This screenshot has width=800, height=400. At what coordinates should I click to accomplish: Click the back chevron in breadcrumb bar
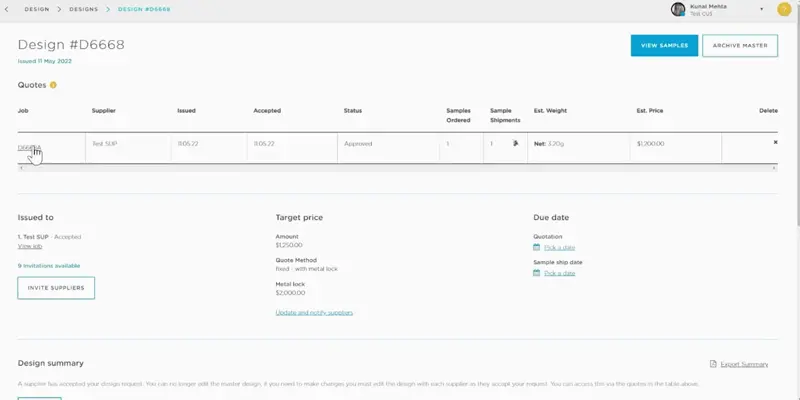click(x=7, y=9)
